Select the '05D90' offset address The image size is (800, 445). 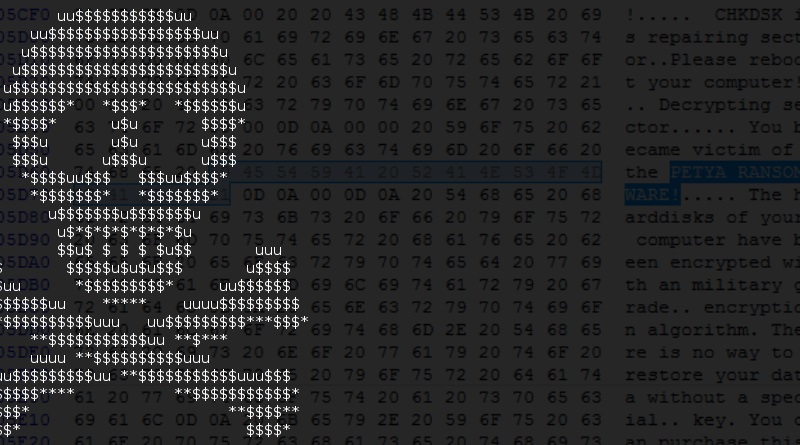tap(25, 239)
